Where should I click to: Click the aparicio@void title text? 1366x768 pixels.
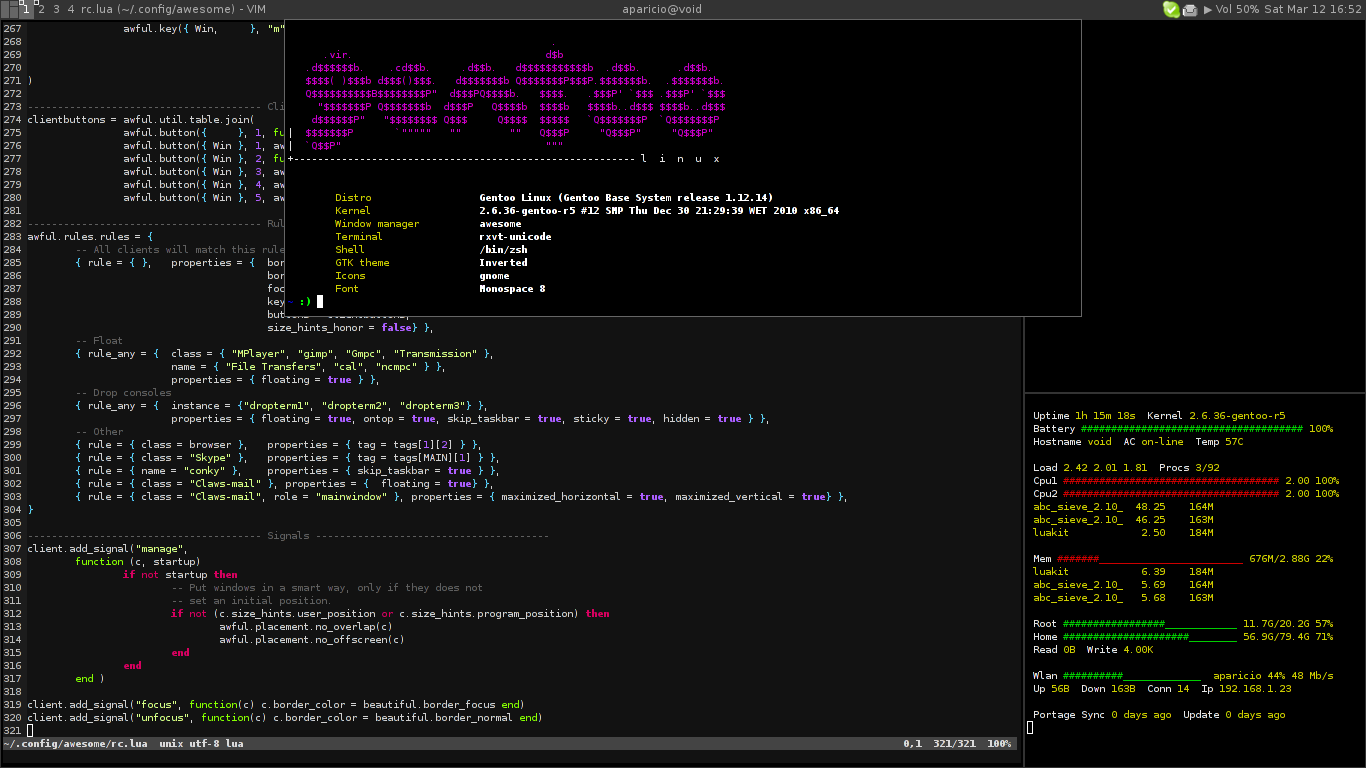(661, 9)
